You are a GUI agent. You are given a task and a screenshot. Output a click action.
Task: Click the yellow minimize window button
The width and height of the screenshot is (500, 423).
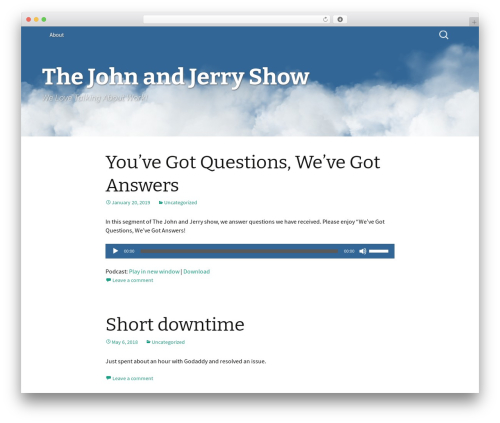point(36,19)
